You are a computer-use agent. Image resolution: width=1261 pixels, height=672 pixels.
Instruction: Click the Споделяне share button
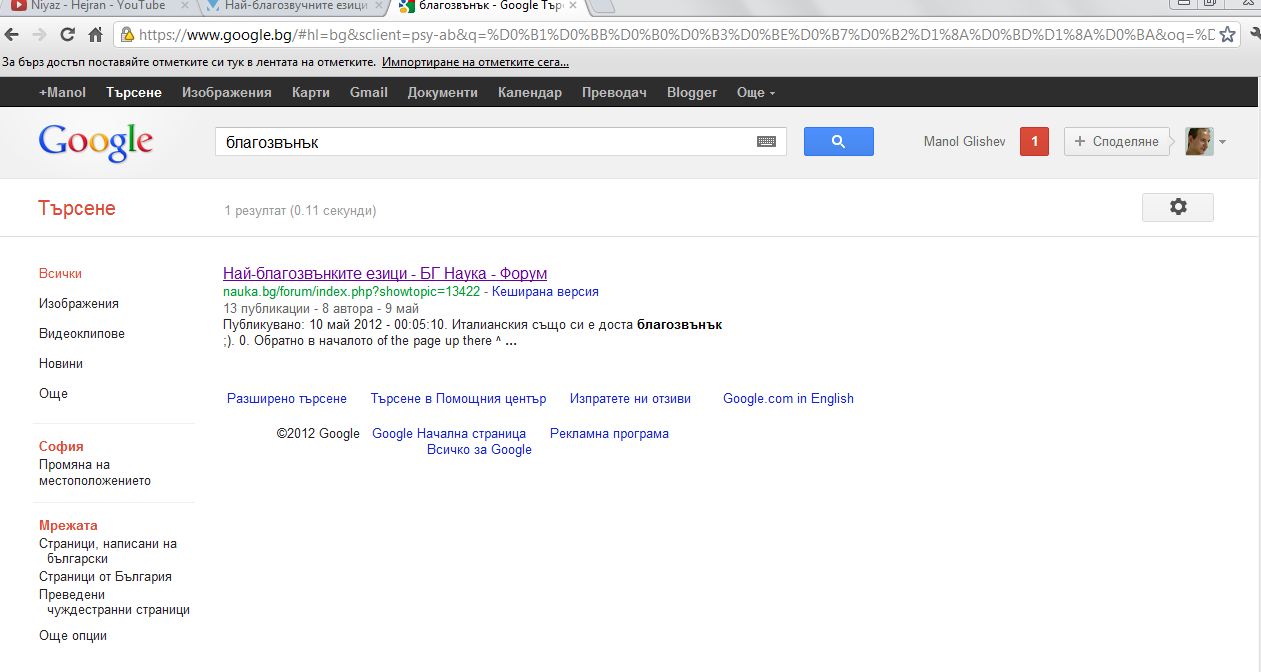1116,142
